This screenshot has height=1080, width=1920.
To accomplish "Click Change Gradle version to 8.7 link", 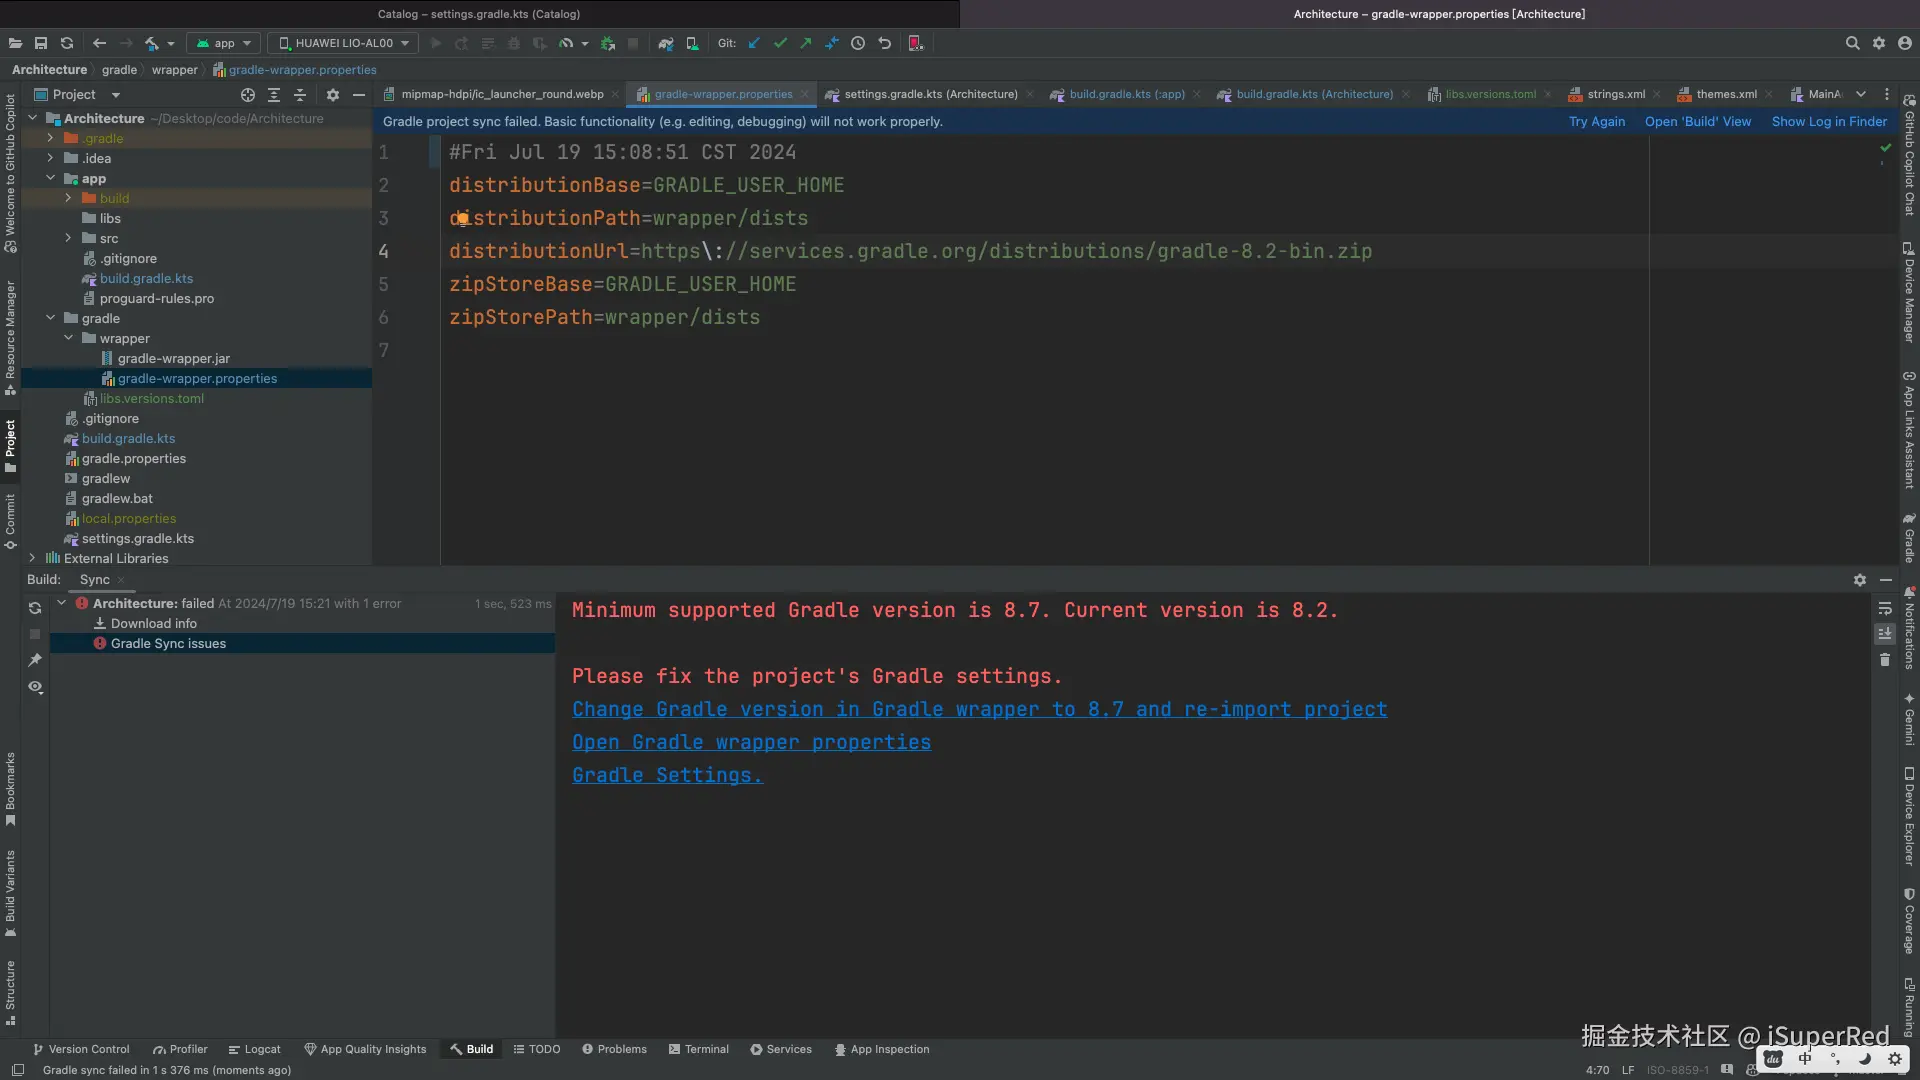I will pos(979,709).
